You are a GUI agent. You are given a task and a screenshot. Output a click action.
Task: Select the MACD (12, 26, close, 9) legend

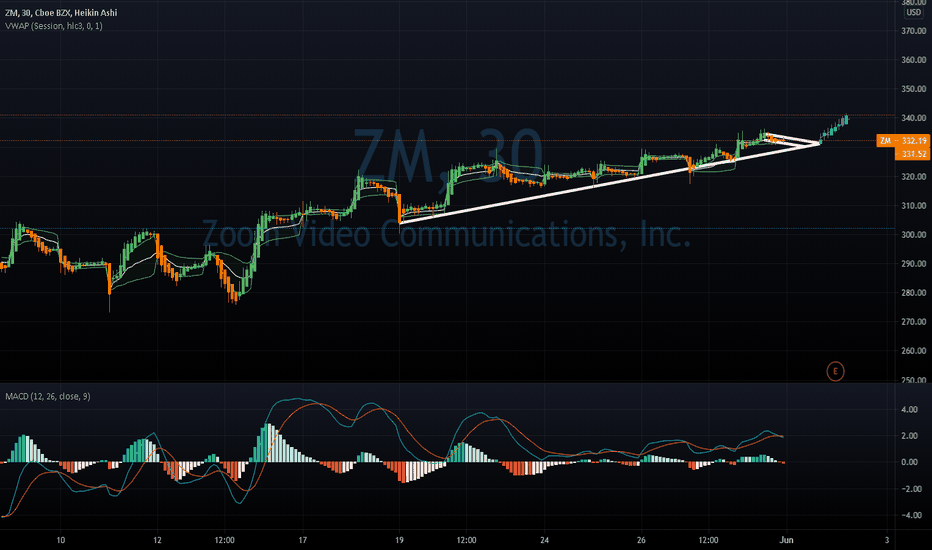[48, 397]
